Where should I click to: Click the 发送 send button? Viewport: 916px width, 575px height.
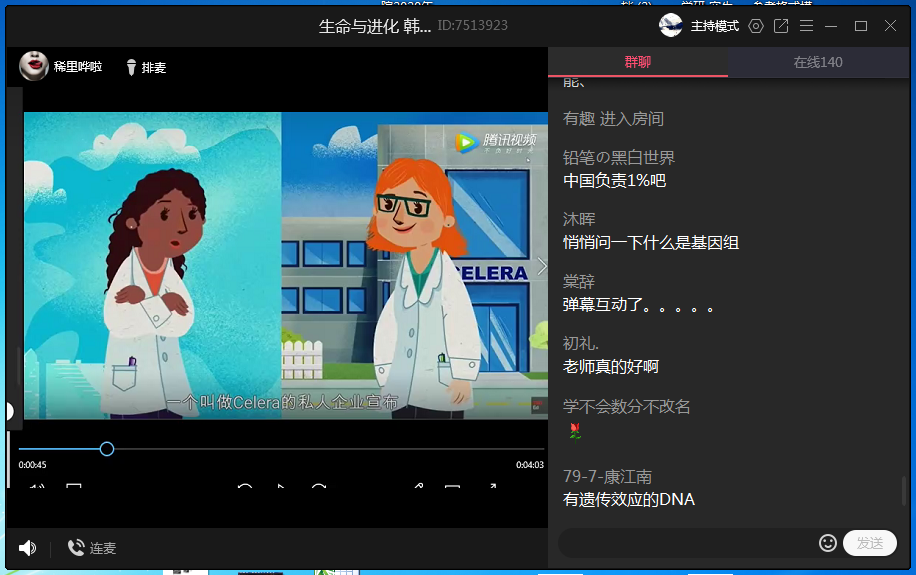[869, 543]
